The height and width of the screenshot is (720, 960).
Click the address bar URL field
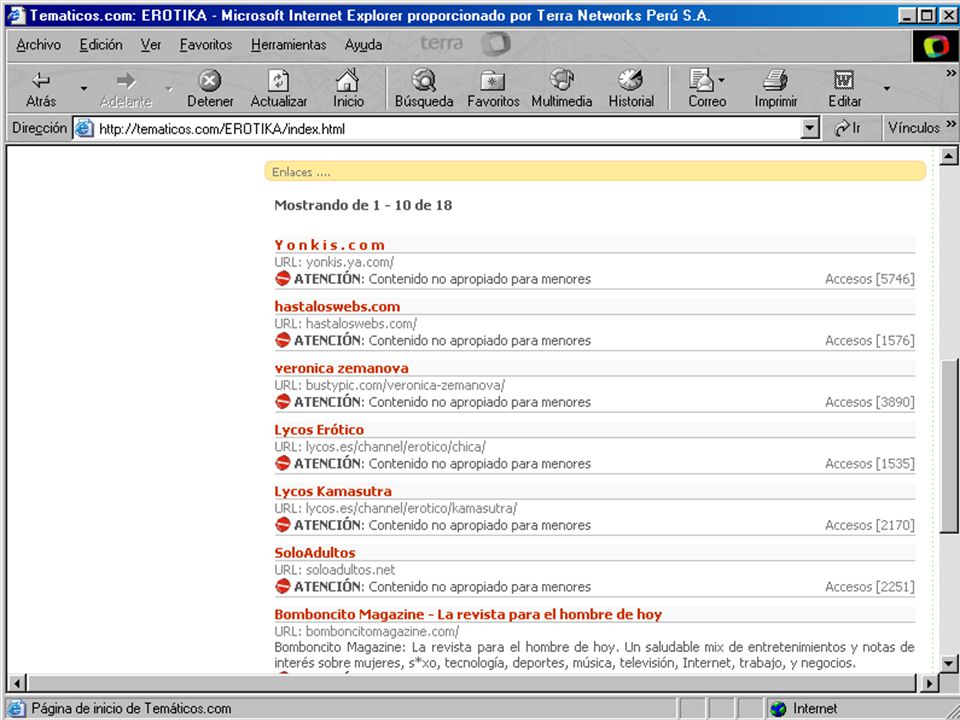[447, 129]
